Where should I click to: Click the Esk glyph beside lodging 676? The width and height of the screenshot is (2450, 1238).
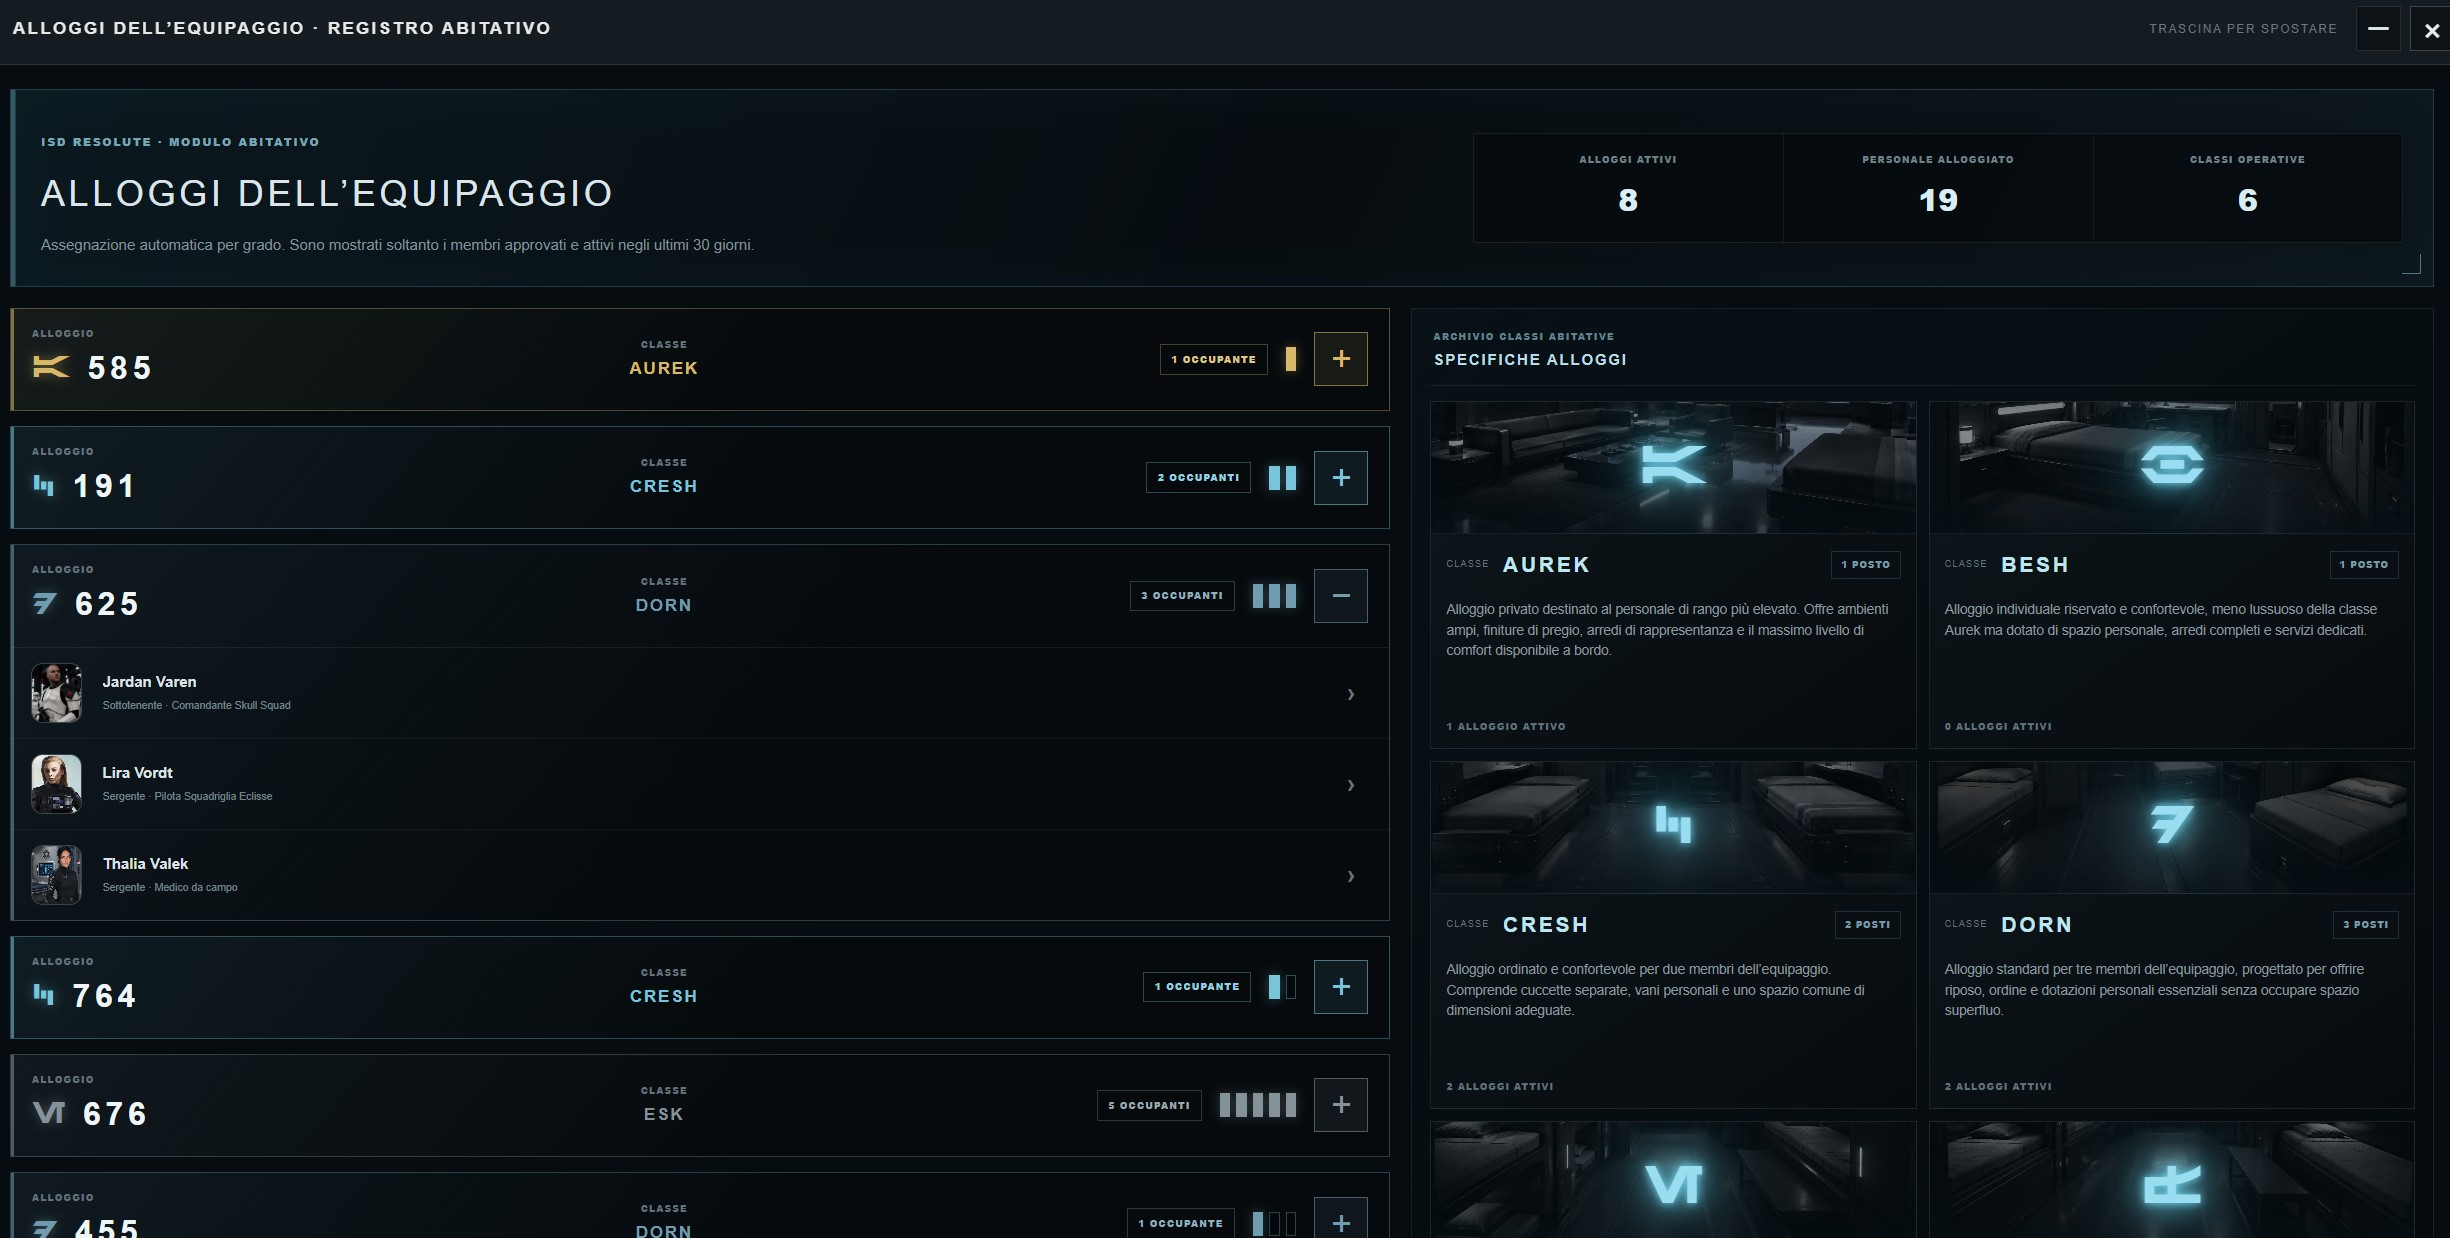[x=49, y=1112]
